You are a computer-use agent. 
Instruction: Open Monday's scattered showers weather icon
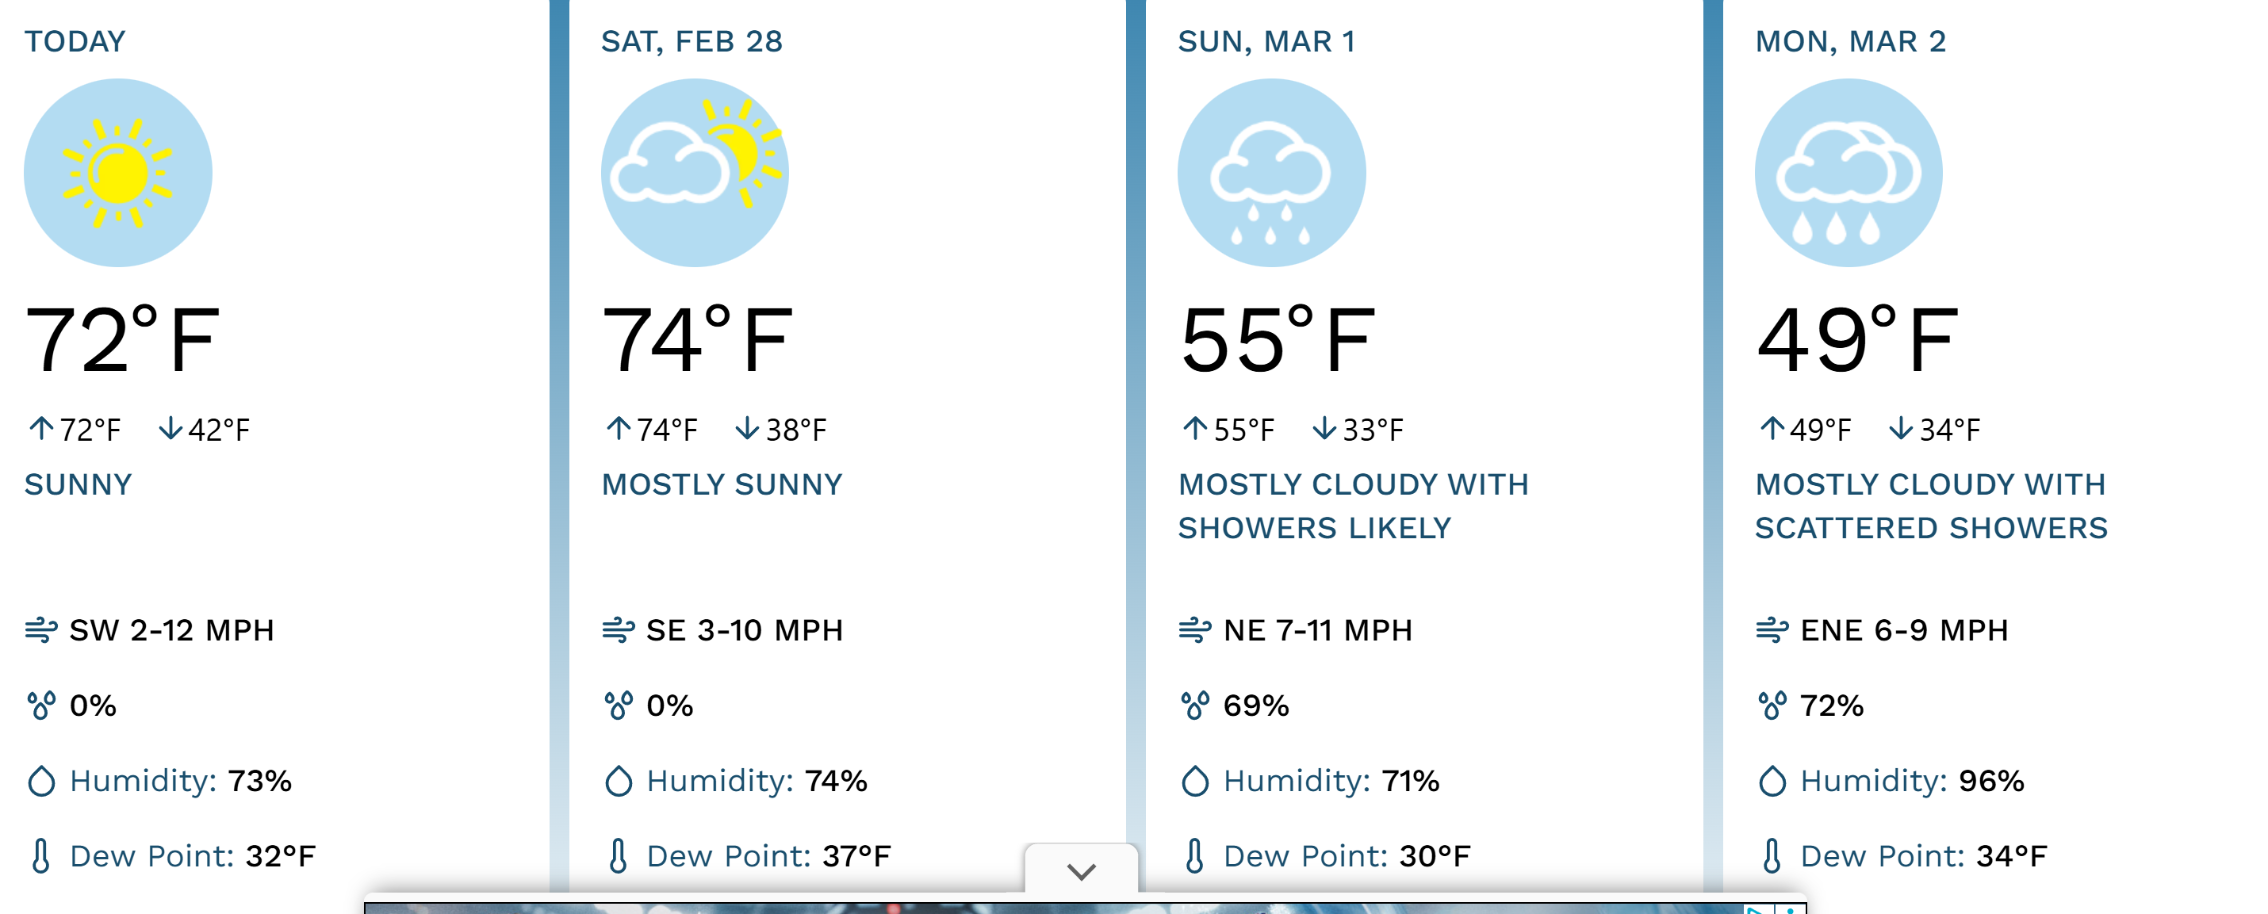pos(1848,173)
